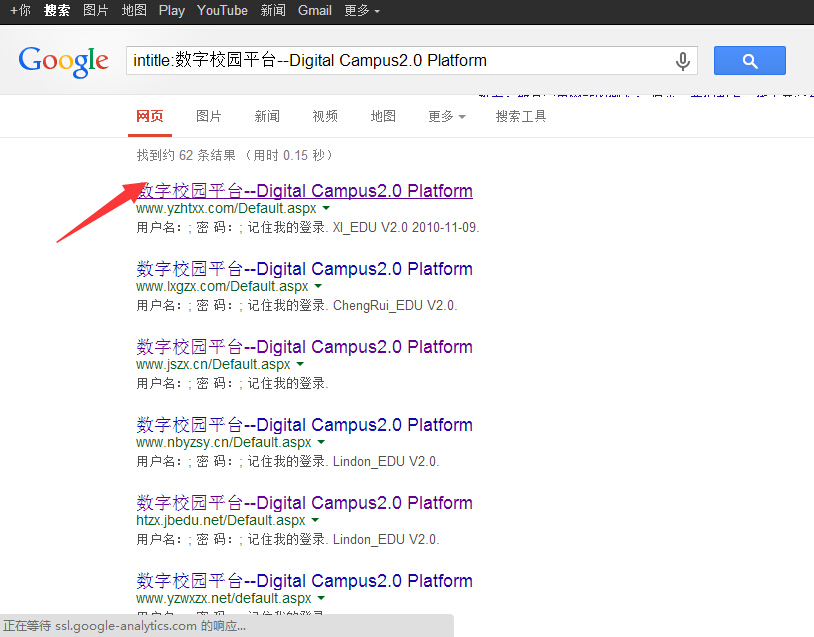The height and width of the screenshot is (637, 814).
Task: Click the URL text www.yzhtxx.com/Default.aspx
Action: (x=226, y=208)
